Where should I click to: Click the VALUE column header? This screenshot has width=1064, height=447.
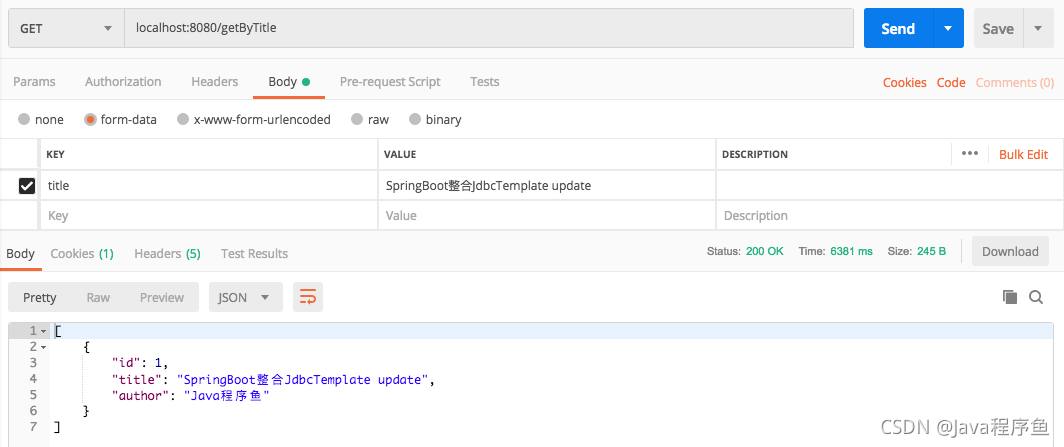[400, 154]
